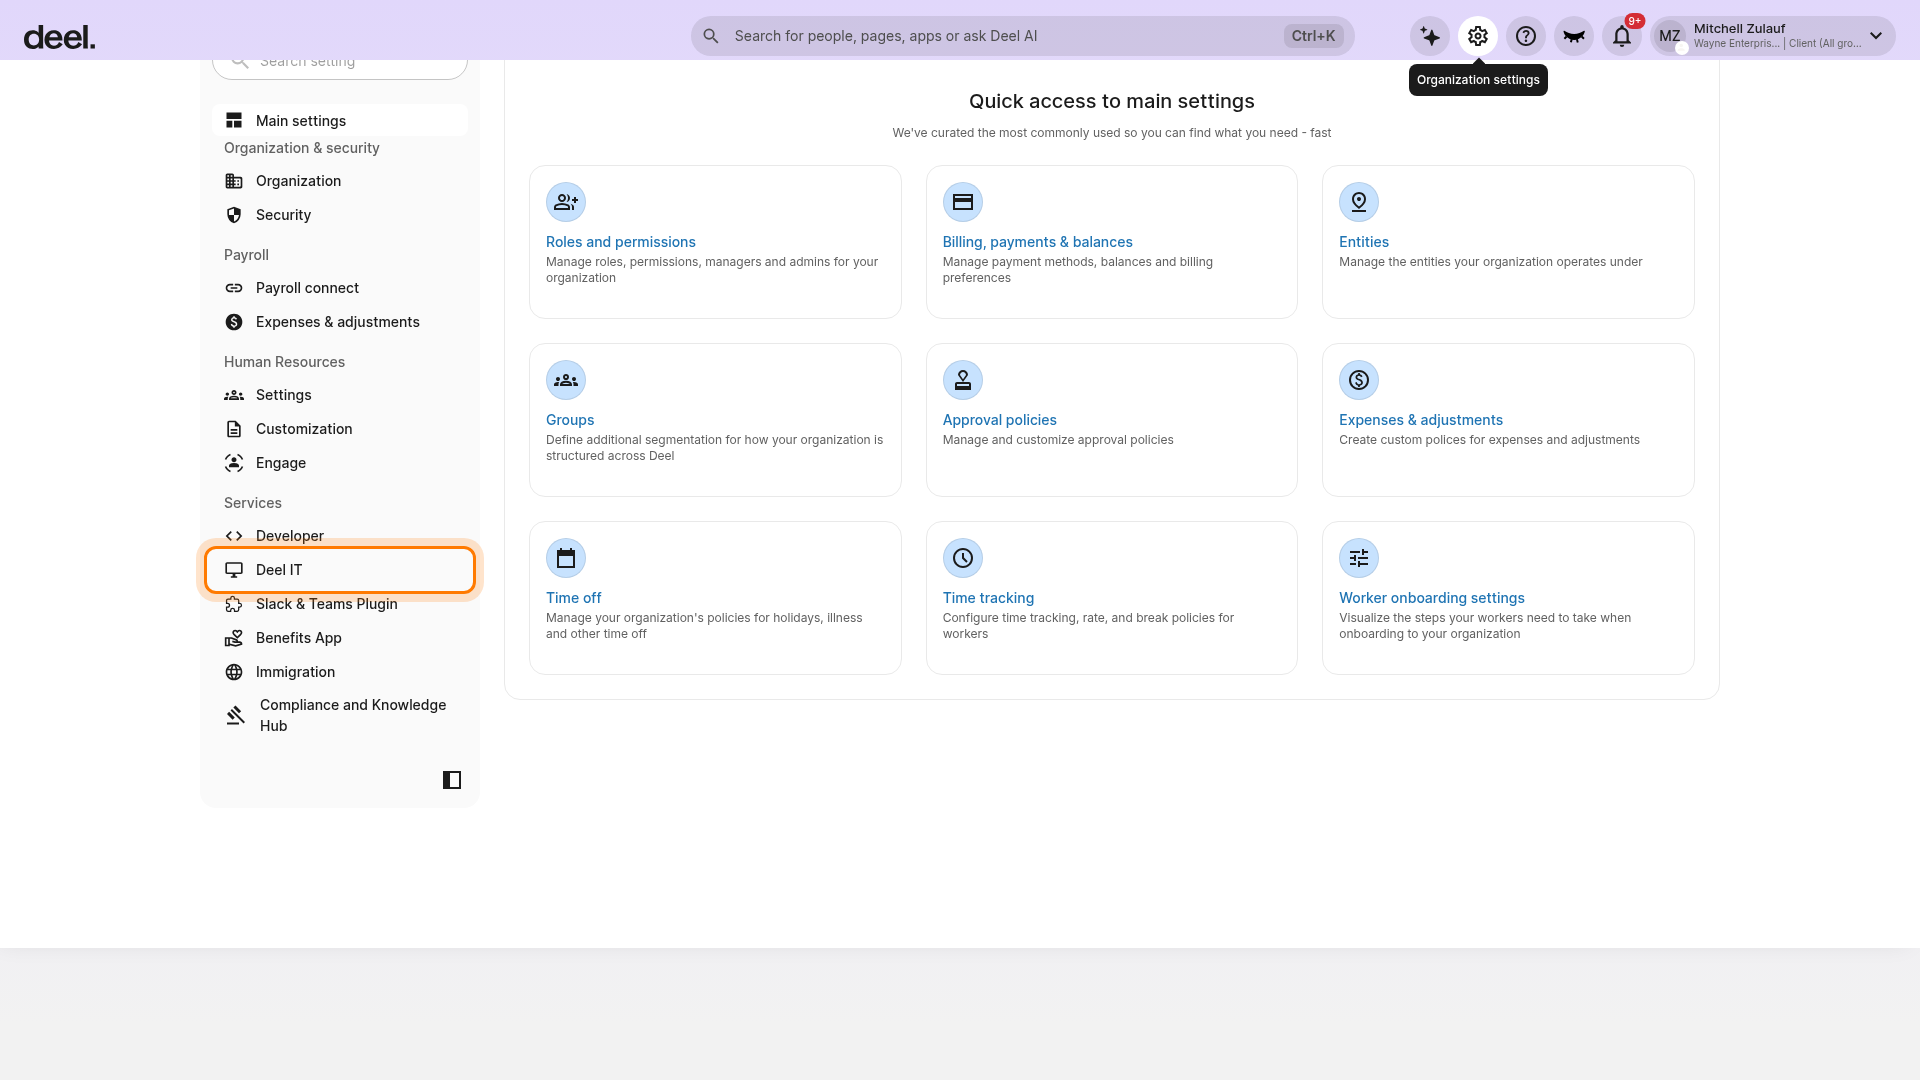Click the Time off calendar icon
1920x1080 pixels.
[x=566, y=558]
